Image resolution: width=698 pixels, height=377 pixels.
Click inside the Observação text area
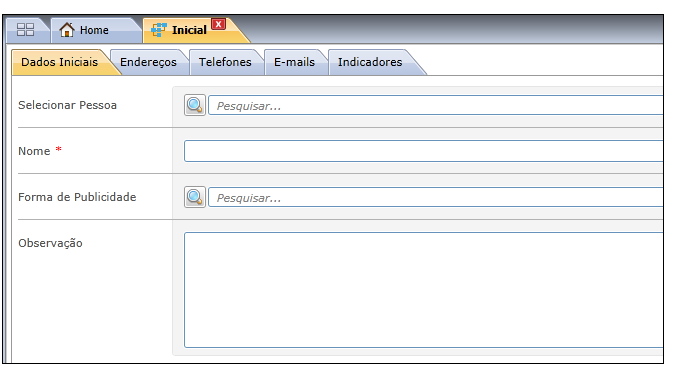423,290
